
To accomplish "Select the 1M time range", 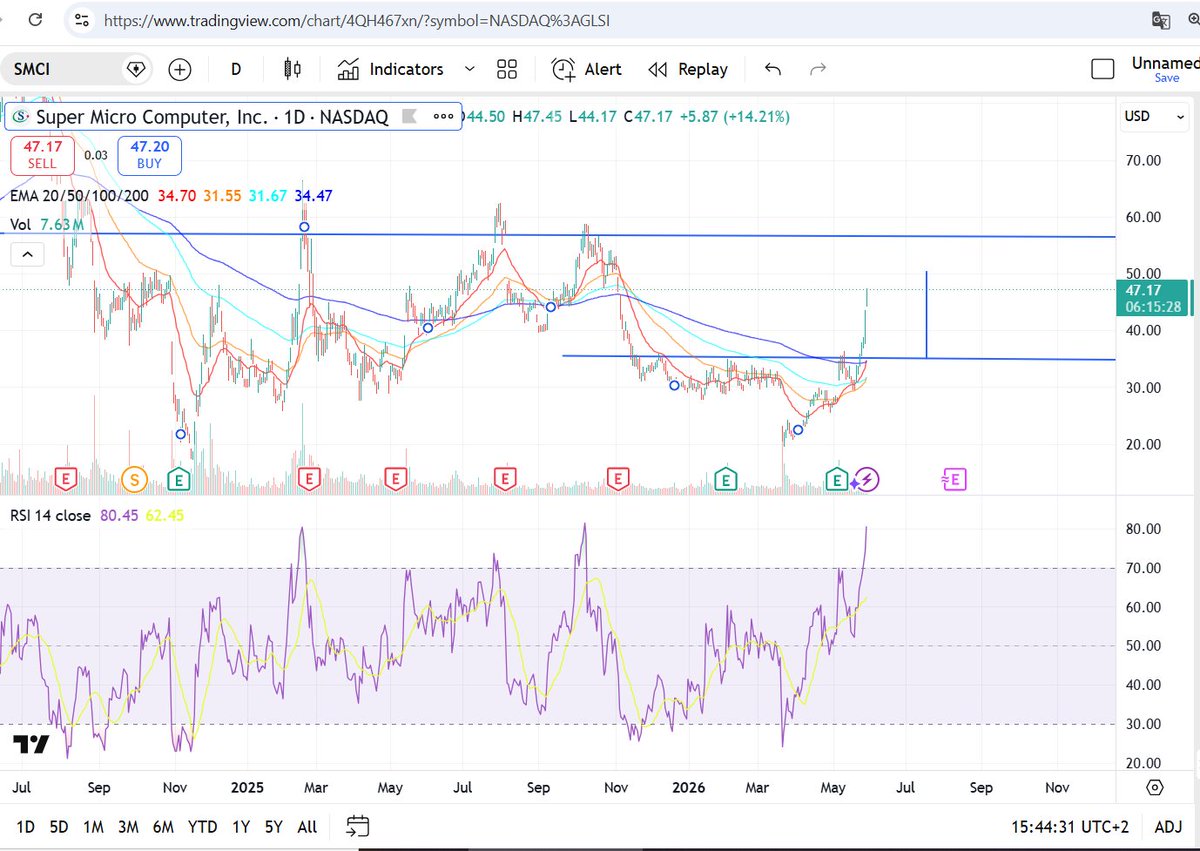I will click(x=94, y=827).
